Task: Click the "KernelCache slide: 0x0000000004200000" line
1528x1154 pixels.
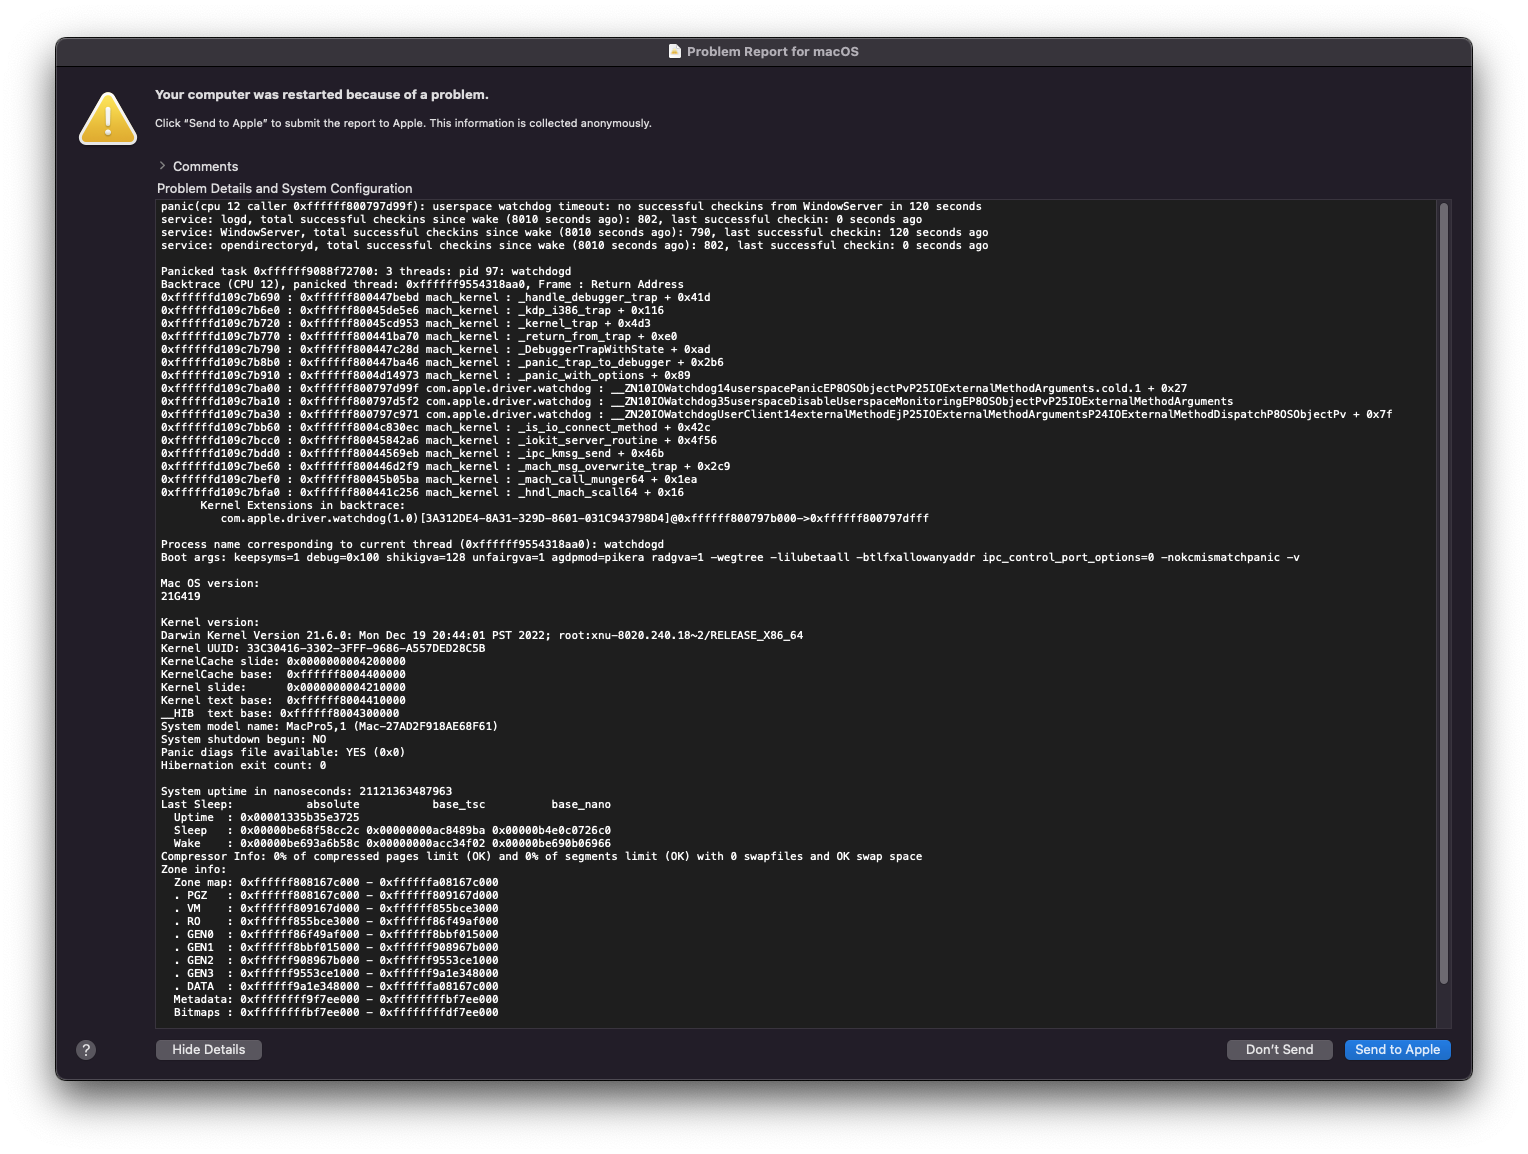Action: 283,662
